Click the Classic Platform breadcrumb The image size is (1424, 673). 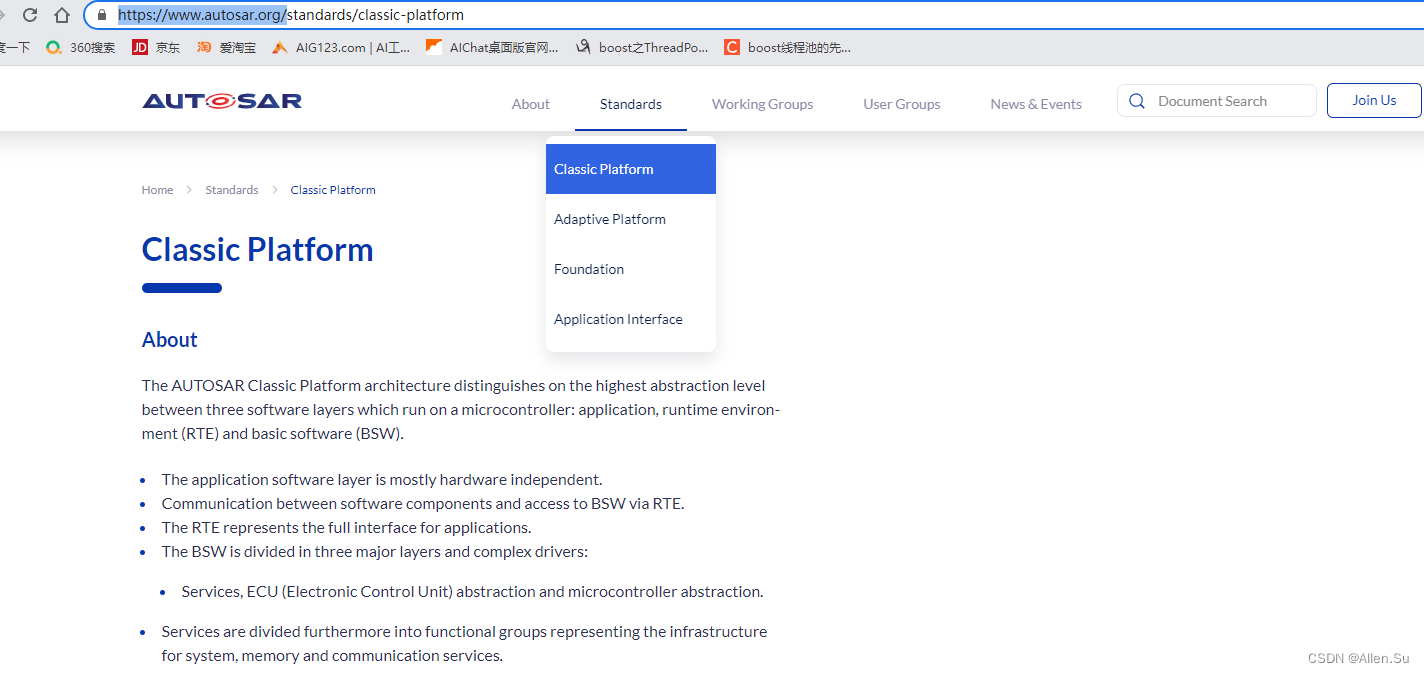click(333, 190)
